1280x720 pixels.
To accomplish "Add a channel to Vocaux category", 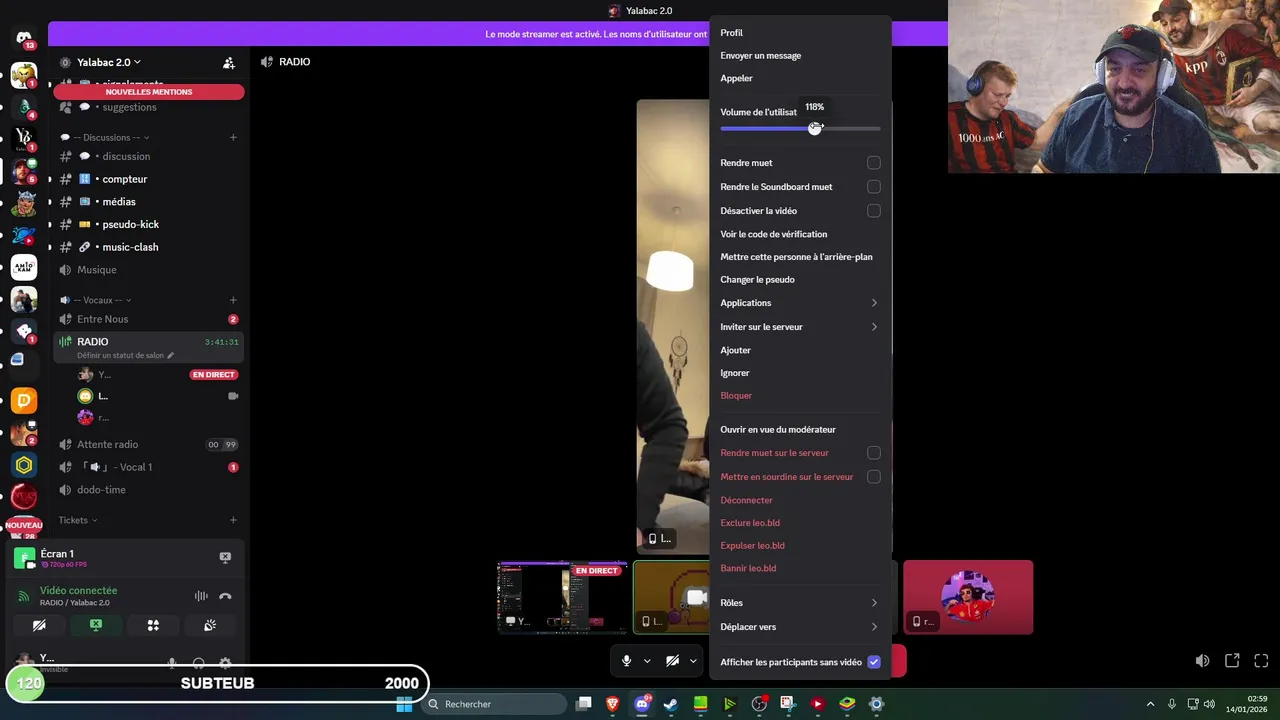I will tap(233, 300).
